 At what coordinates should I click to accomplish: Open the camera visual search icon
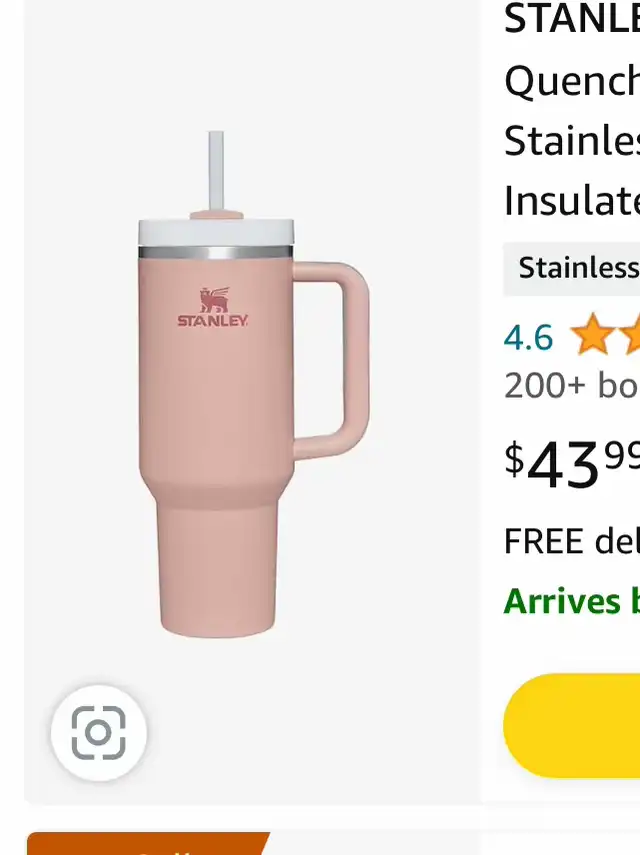point(99,732)
